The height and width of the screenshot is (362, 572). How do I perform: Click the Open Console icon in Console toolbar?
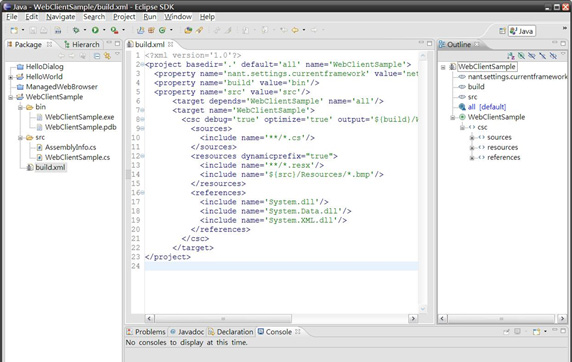tap(536, 332)
